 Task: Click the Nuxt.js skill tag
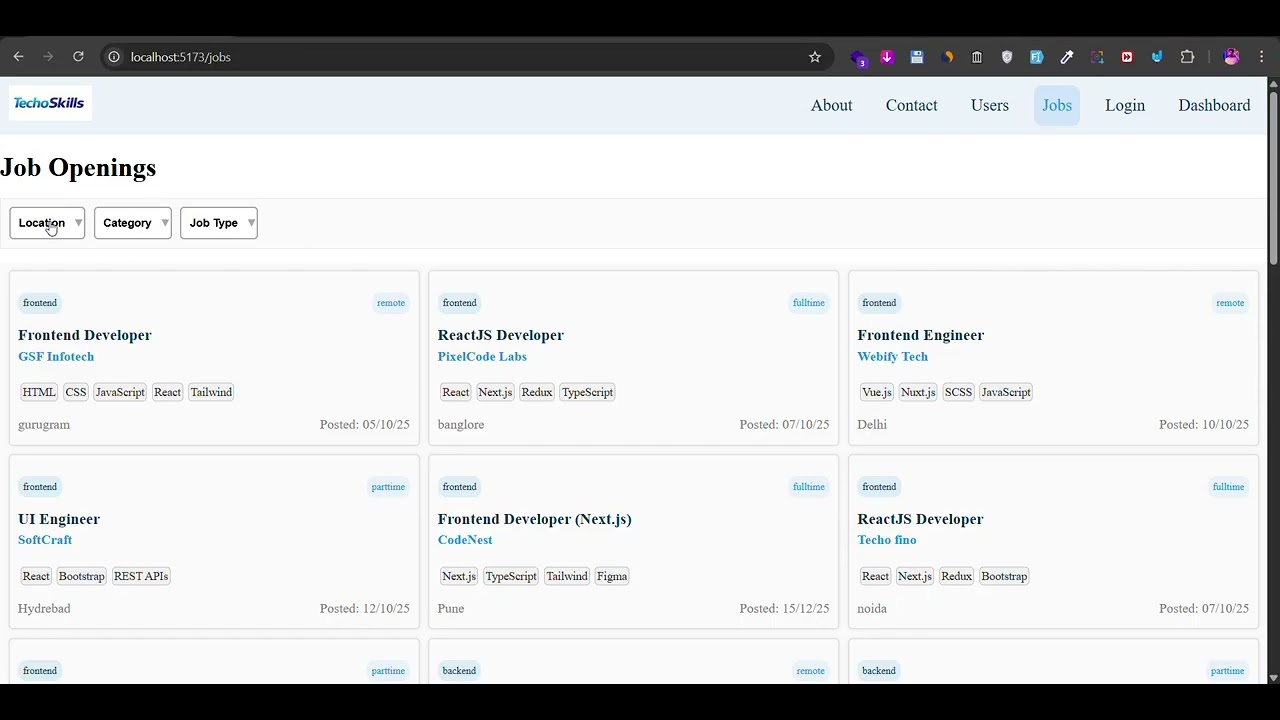pyautogui.click(x=917, y=392)
